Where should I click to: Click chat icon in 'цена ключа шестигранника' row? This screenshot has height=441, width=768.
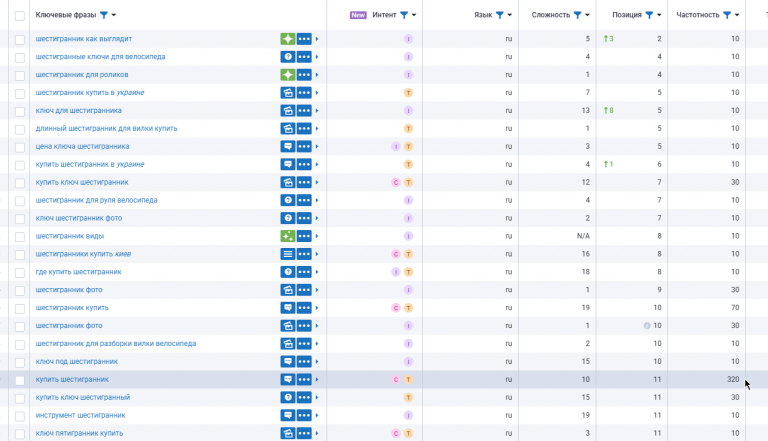tap(288, 147)
